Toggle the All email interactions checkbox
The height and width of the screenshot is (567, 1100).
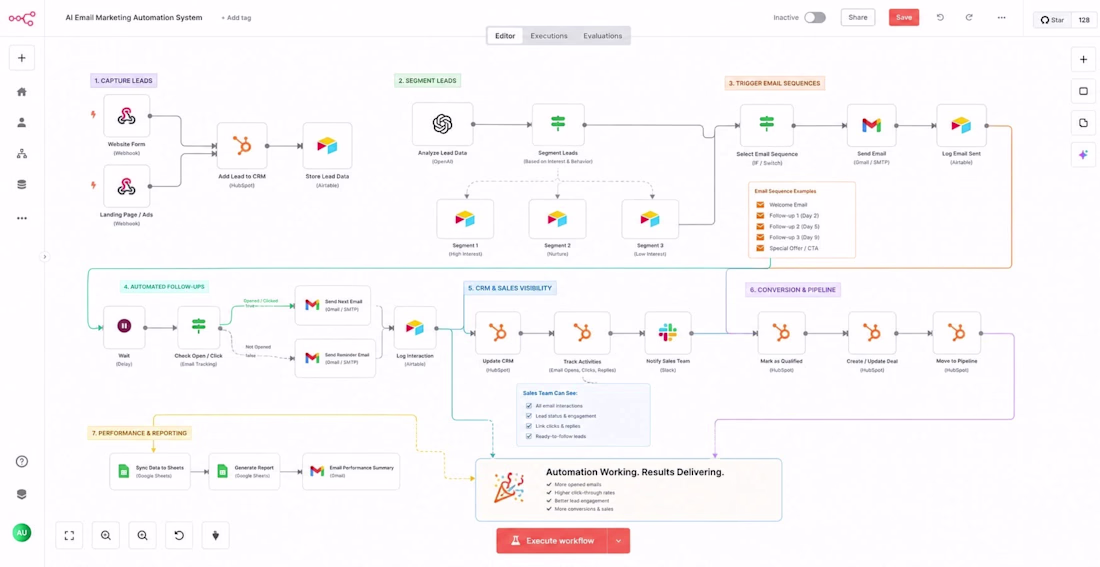(529, 406)
